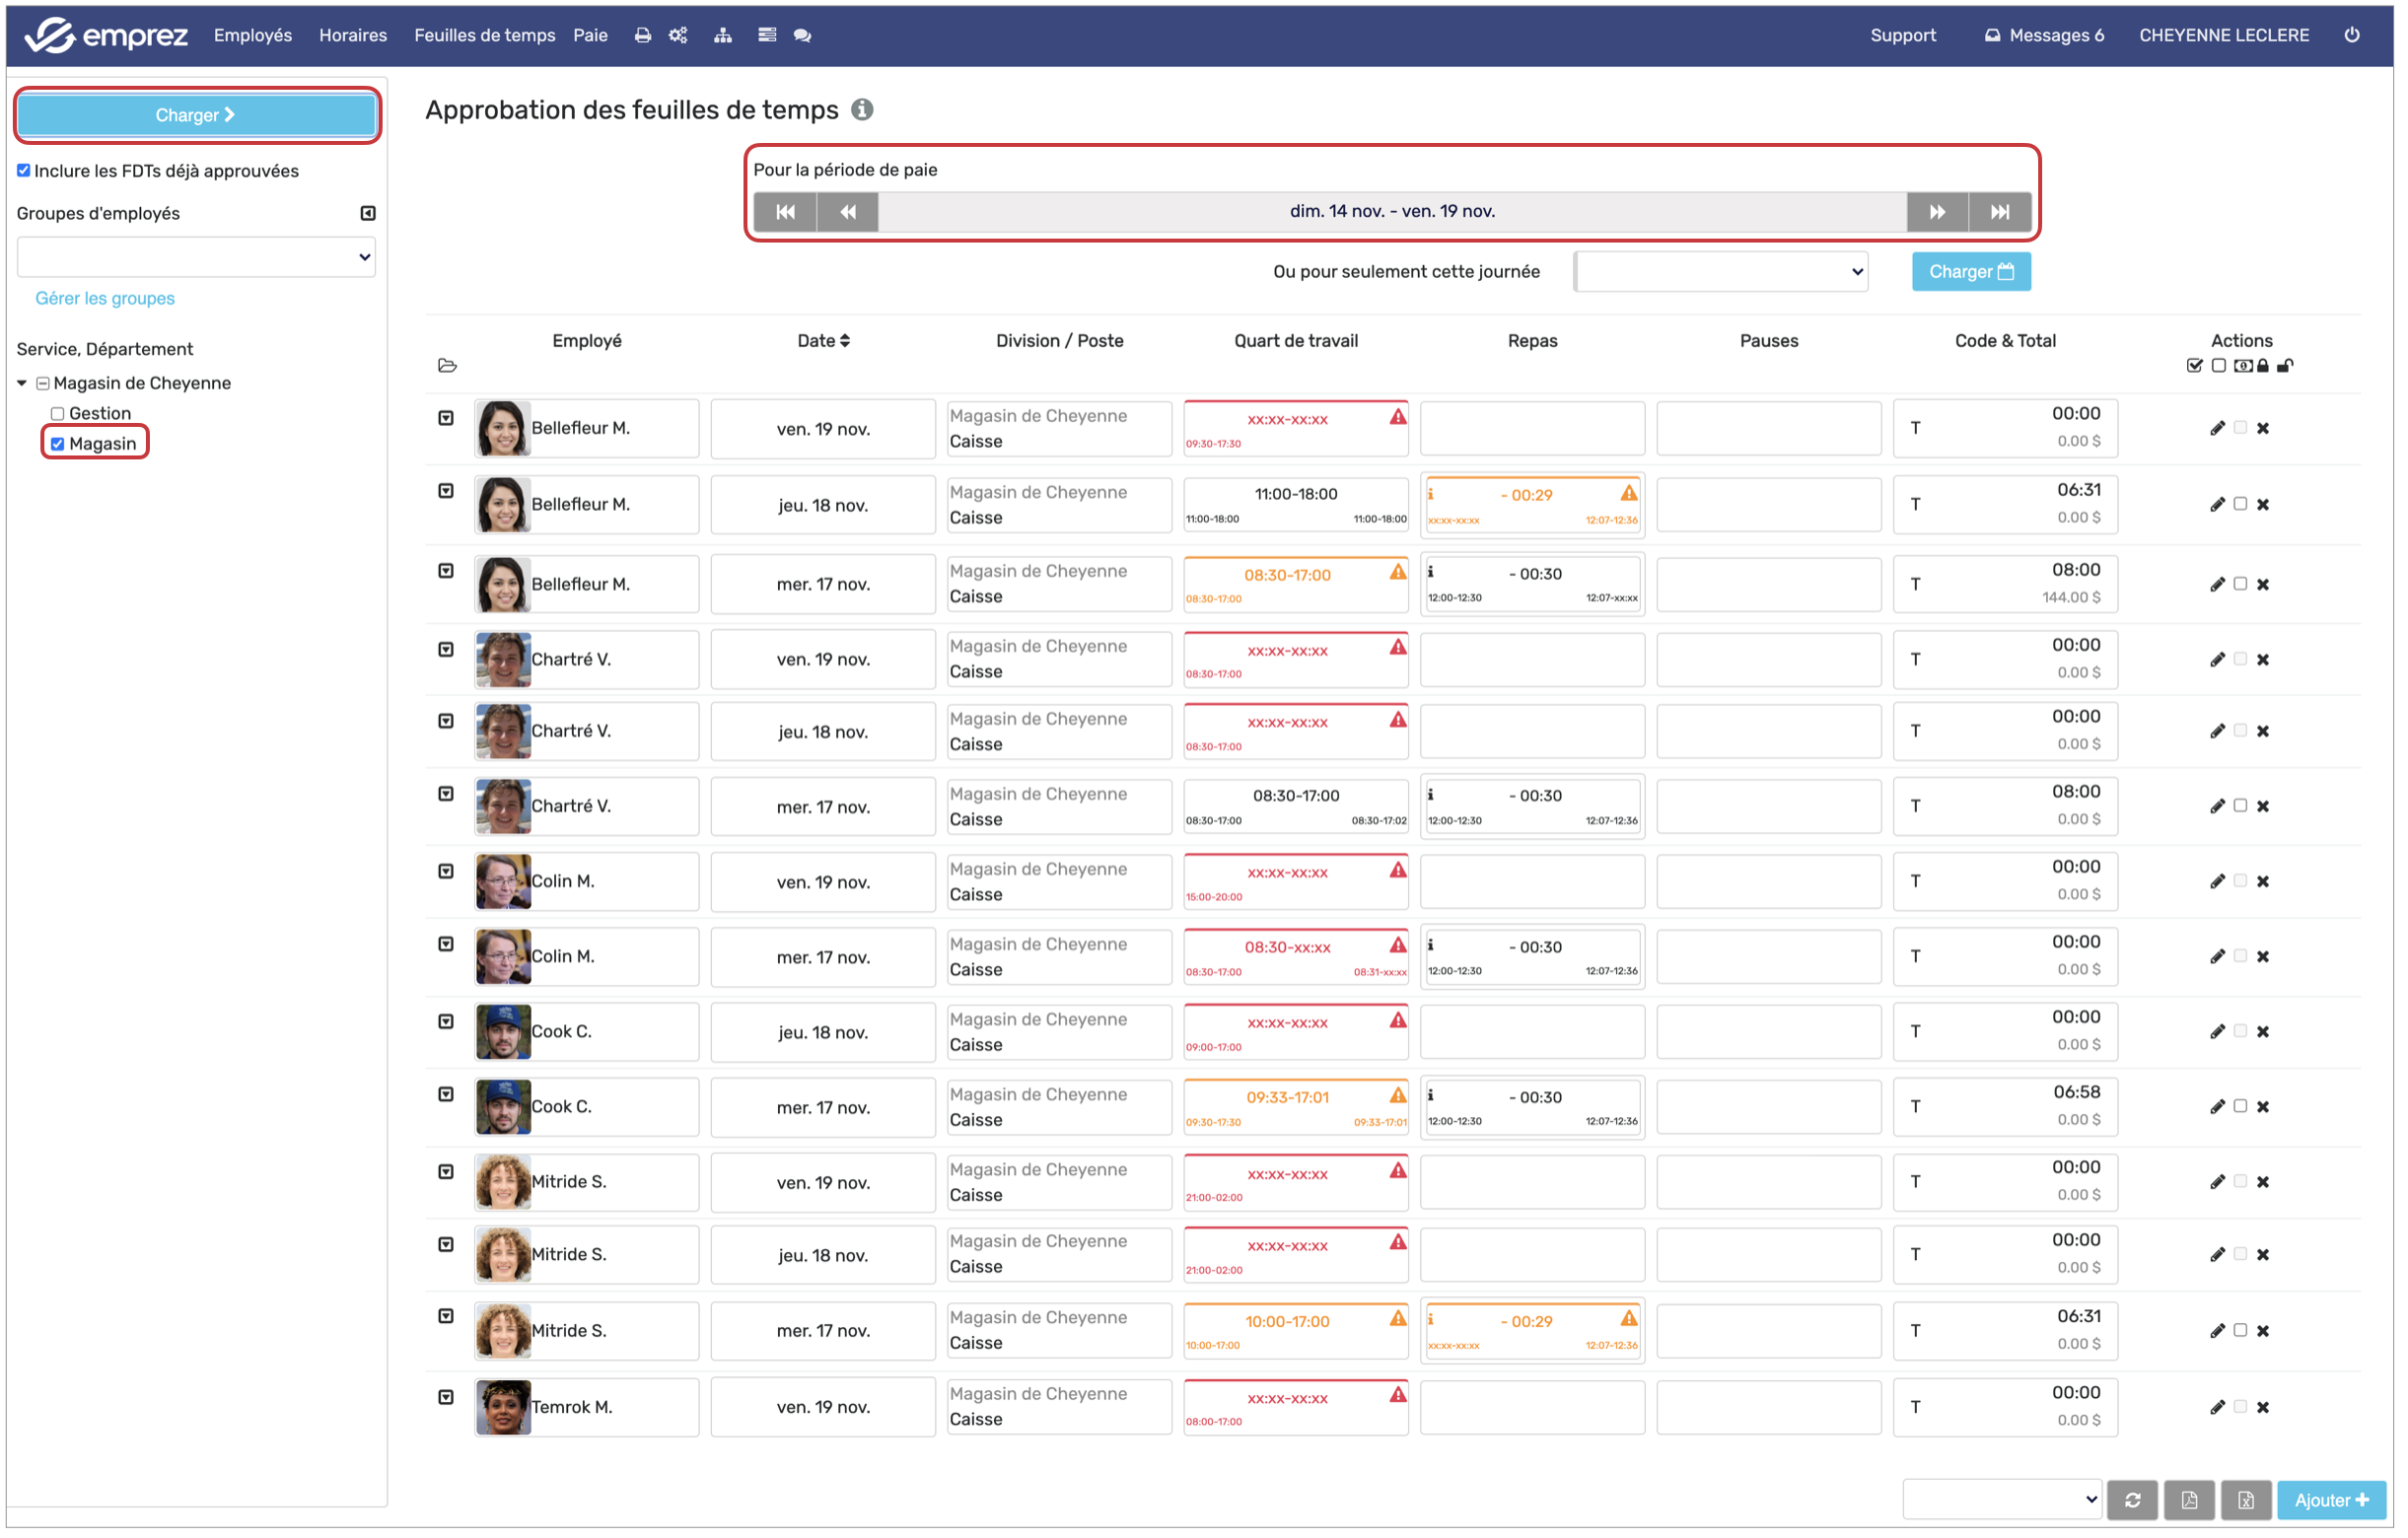Go to the next pay period
Viewport: 2408px width, 1538px height.
1937,212
